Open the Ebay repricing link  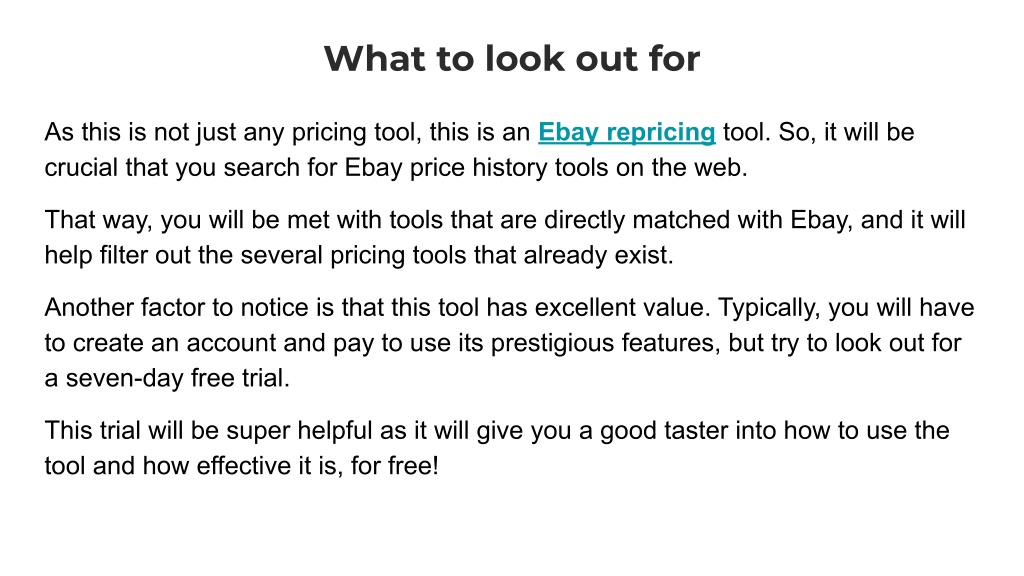coord(626,133)
